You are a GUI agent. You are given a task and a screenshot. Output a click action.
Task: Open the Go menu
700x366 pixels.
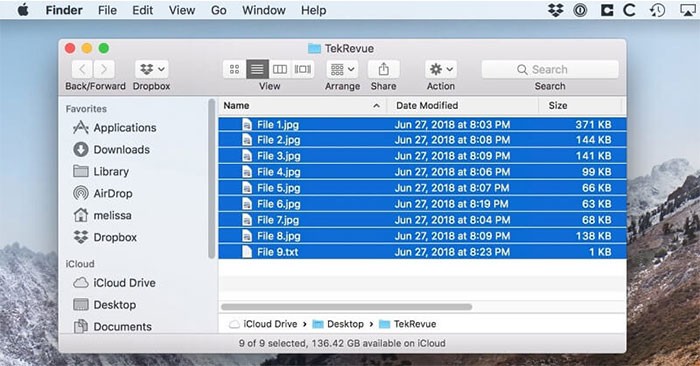pos(219,10)
